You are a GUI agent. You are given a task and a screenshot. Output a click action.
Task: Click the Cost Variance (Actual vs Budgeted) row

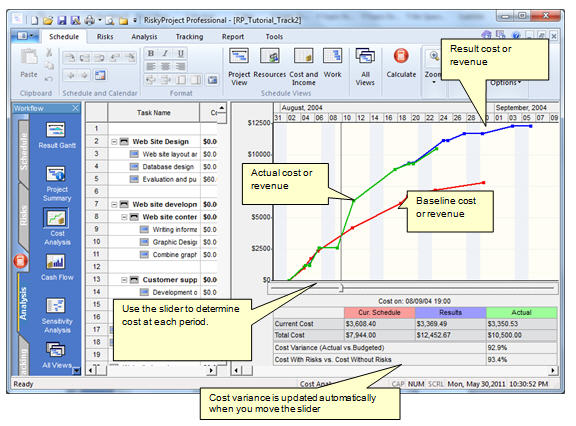pos(415,347)
